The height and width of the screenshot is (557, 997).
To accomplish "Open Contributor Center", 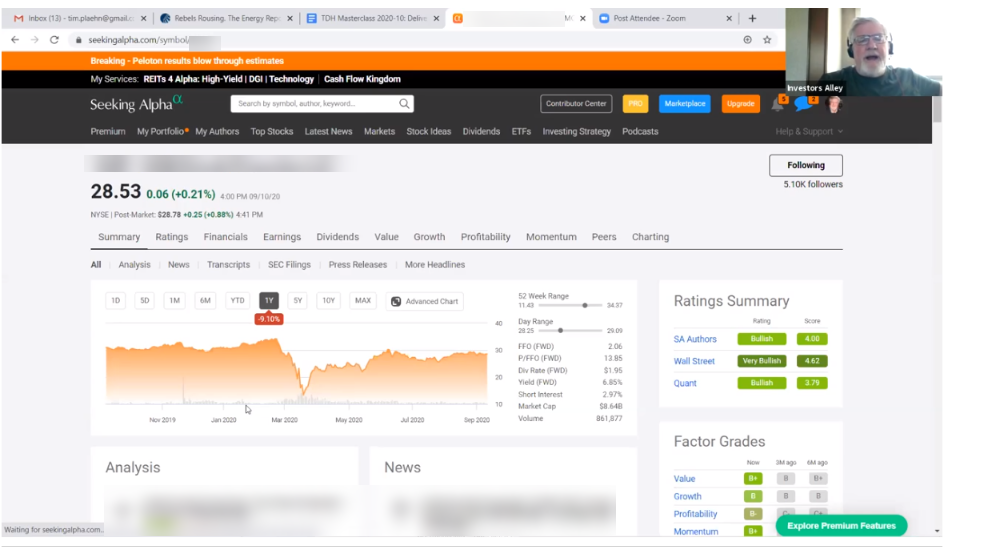I will coord(576,104).
